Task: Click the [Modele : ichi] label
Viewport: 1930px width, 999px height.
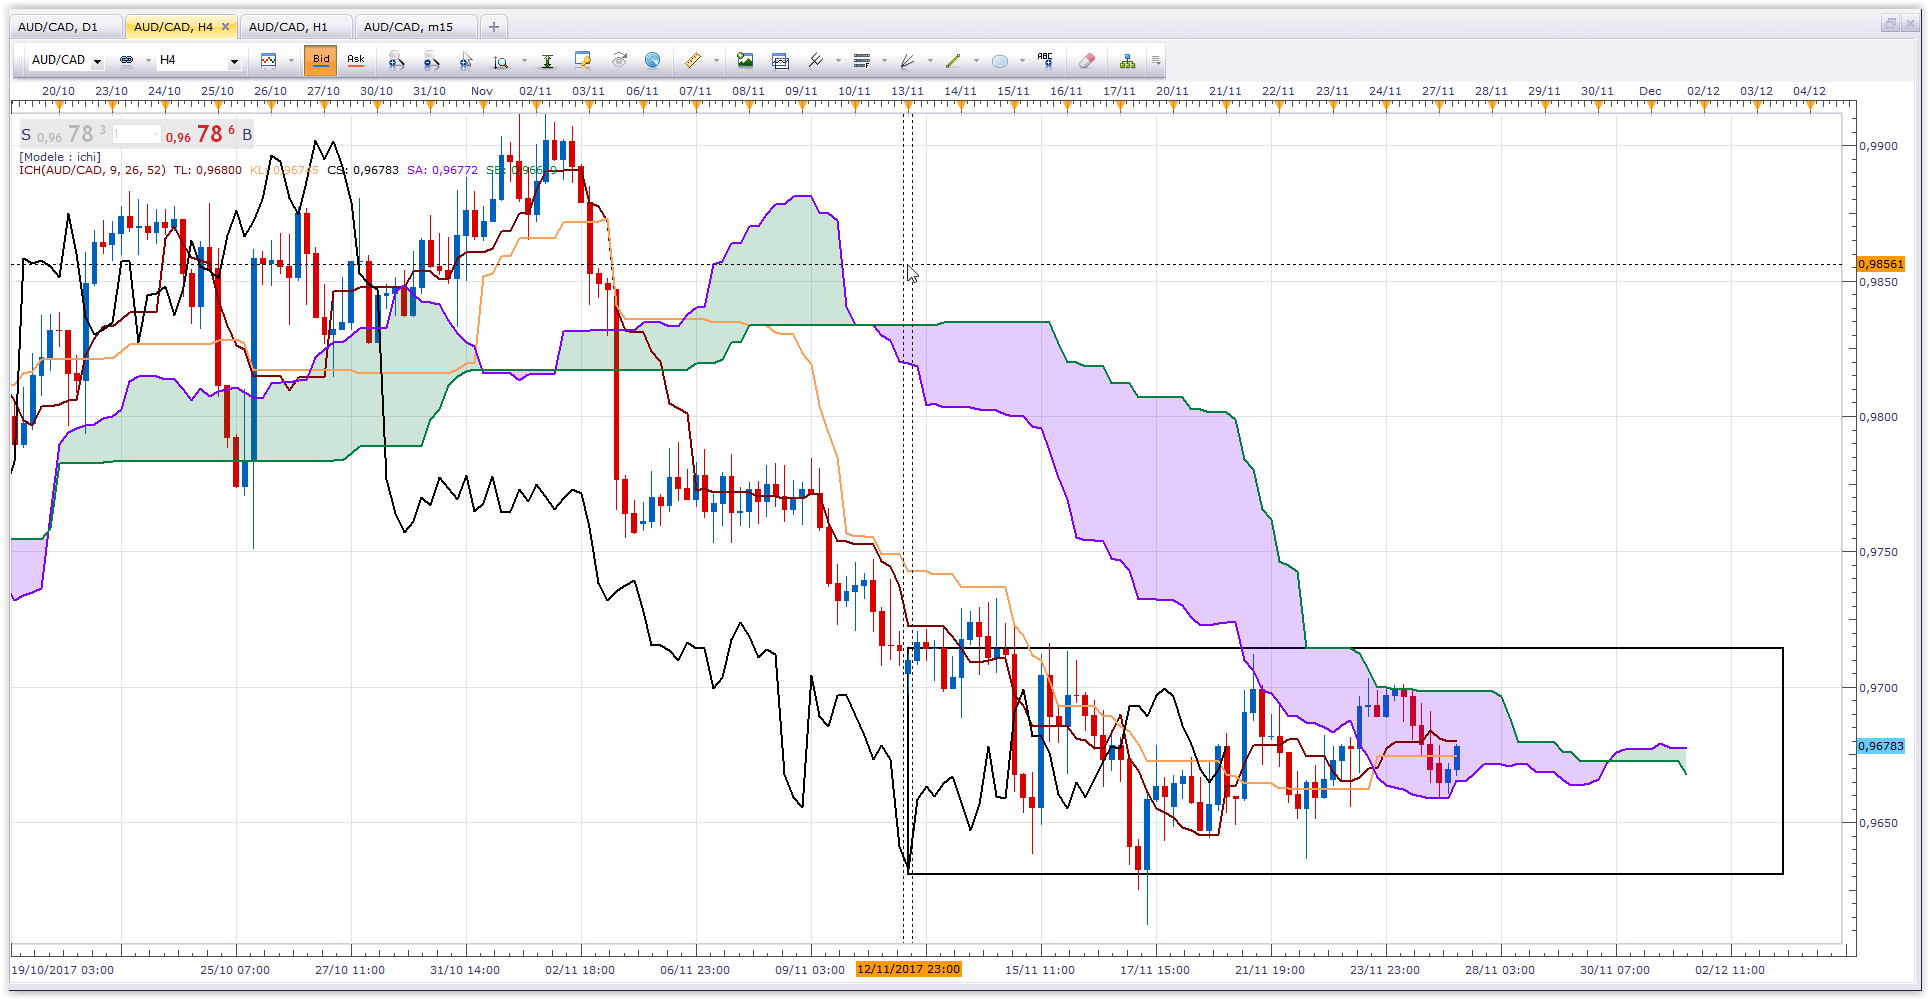Action: (x=60, y=157)
